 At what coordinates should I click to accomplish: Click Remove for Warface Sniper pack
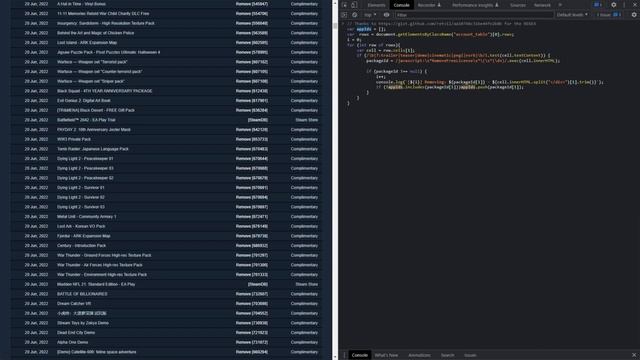(x=252, y=81)
